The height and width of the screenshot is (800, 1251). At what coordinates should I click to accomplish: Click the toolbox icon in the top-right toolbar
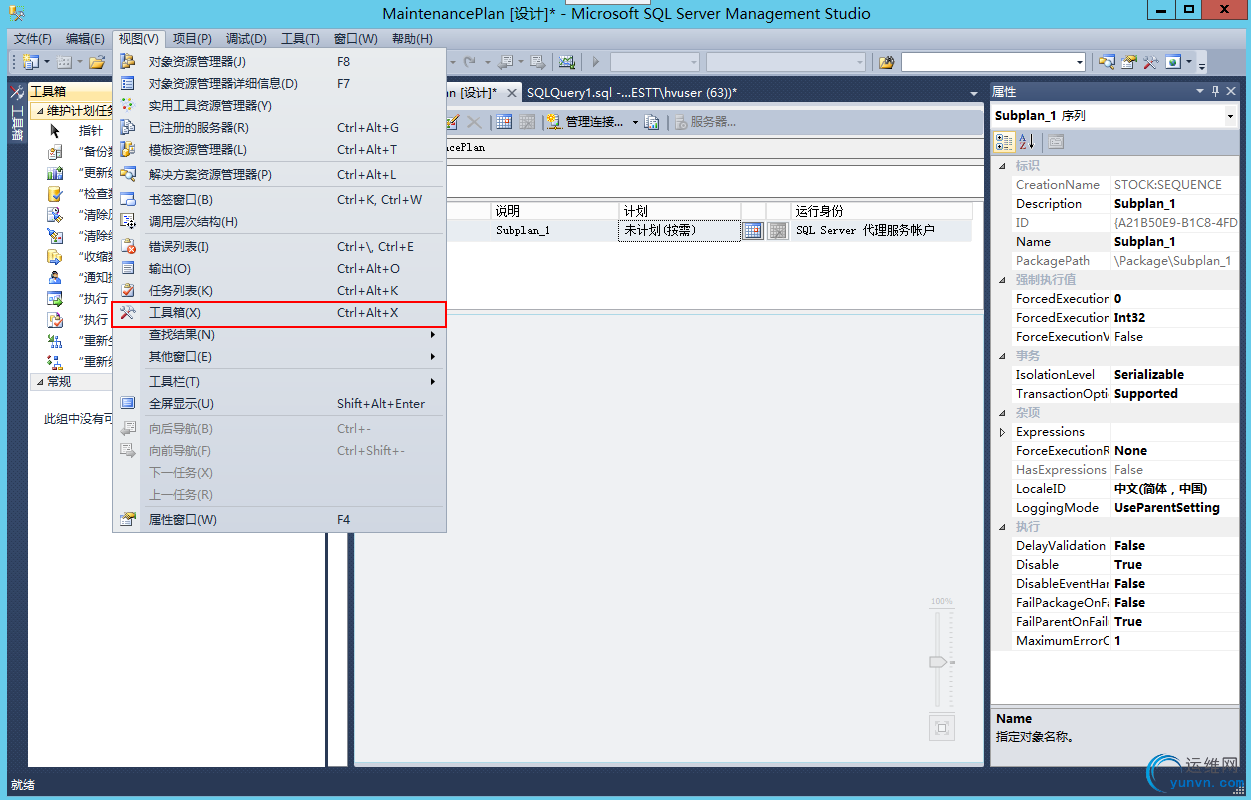click(x=1150, y=62)
